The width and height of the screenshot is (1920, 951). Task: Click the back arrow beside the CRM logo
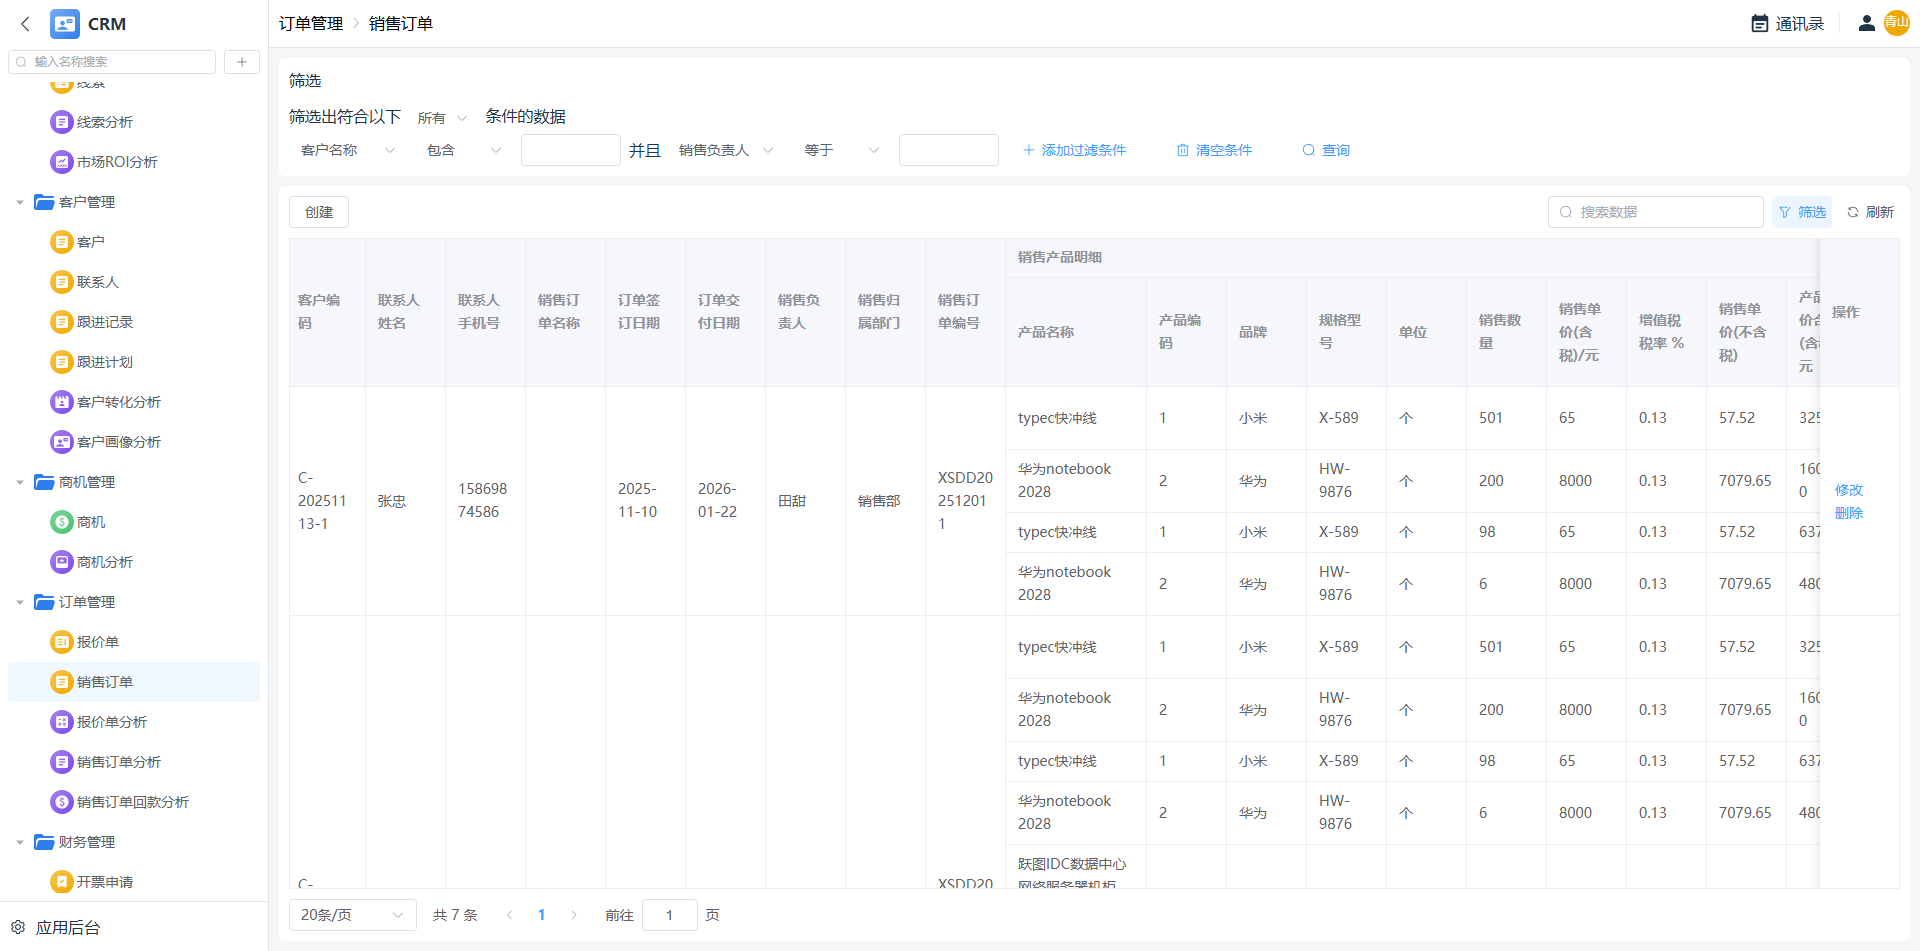pos(25,24)
